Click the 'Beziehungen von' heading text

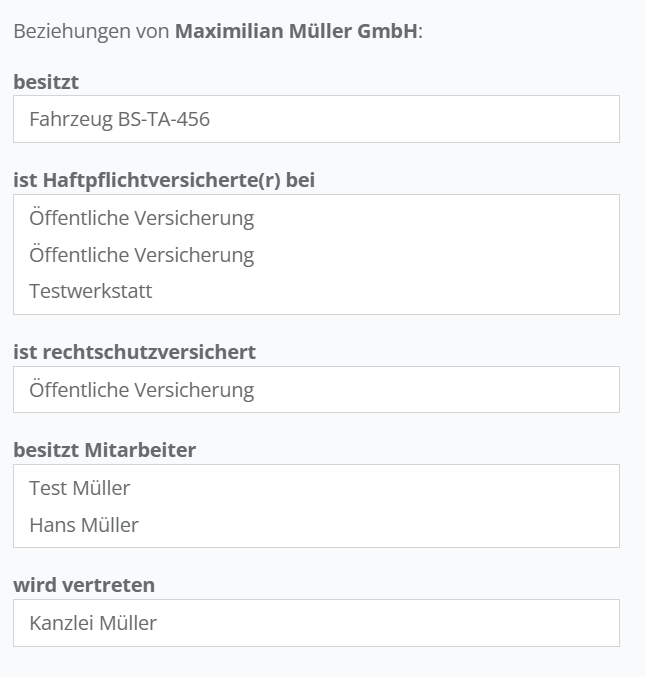(x=91, y=31)
